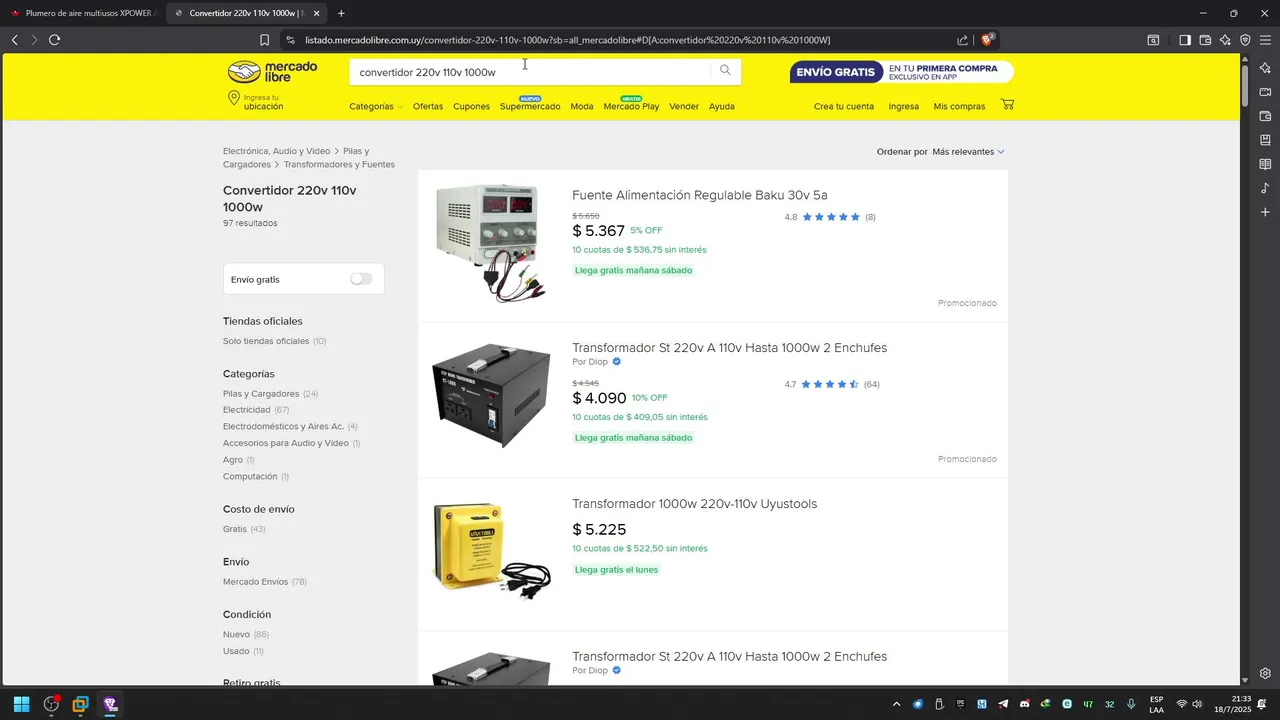Viewport: 1280px width, 720px height.
Task: Filter by Gratis shipping cost
Action: [x=235, y=529]
